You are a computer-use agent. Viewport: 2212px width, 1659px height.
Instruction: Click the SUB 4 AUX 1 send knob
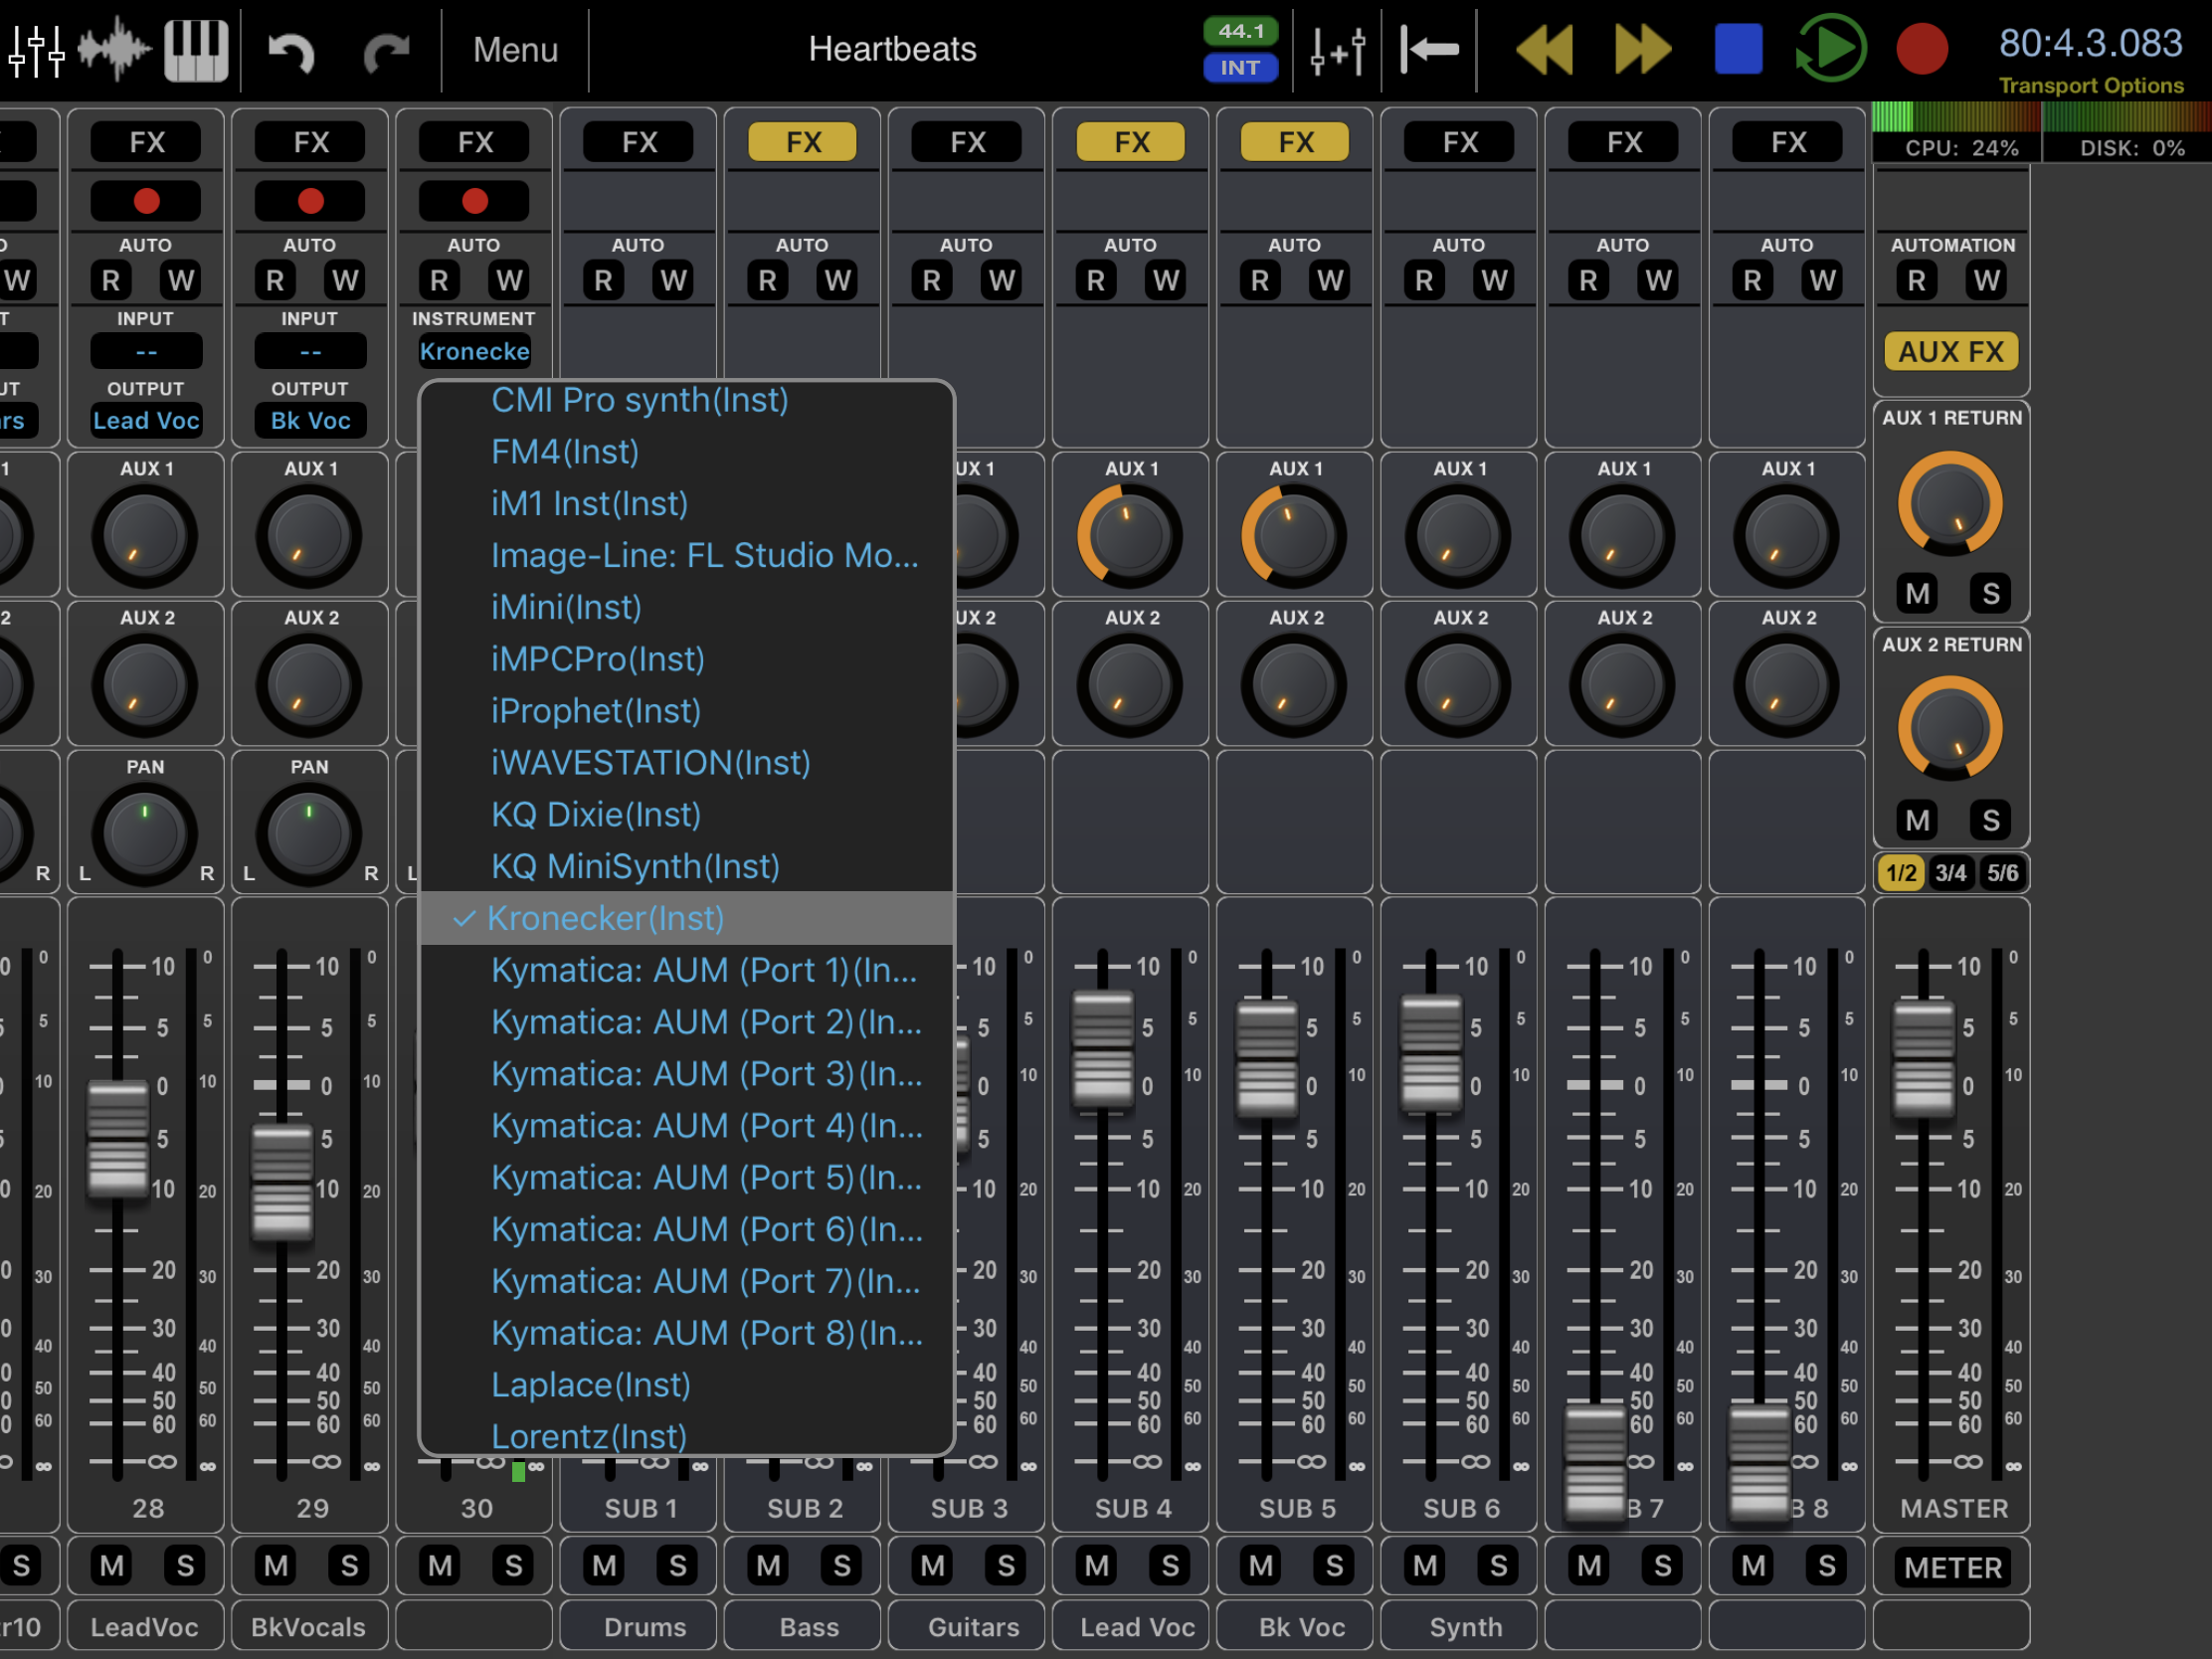pyautogui.click(x=1130, y=536)
